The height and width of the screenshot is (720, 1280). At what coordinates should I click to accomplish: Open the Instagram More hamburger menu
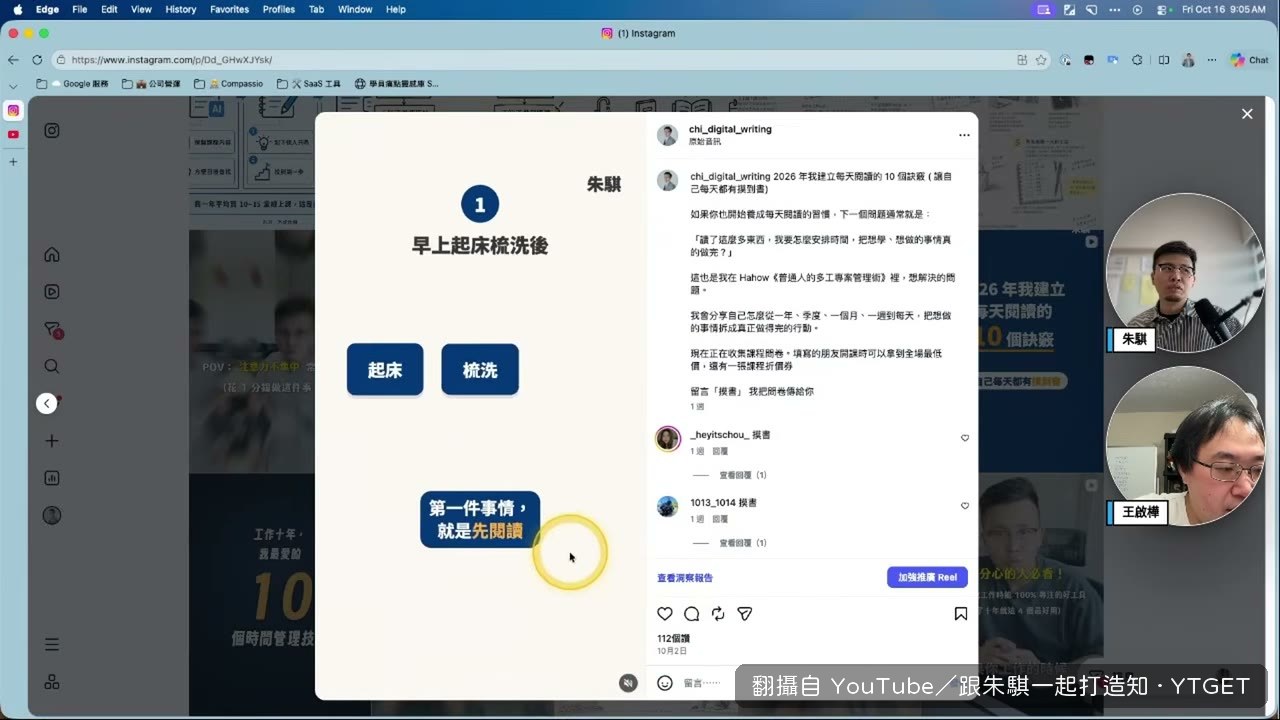52,645
